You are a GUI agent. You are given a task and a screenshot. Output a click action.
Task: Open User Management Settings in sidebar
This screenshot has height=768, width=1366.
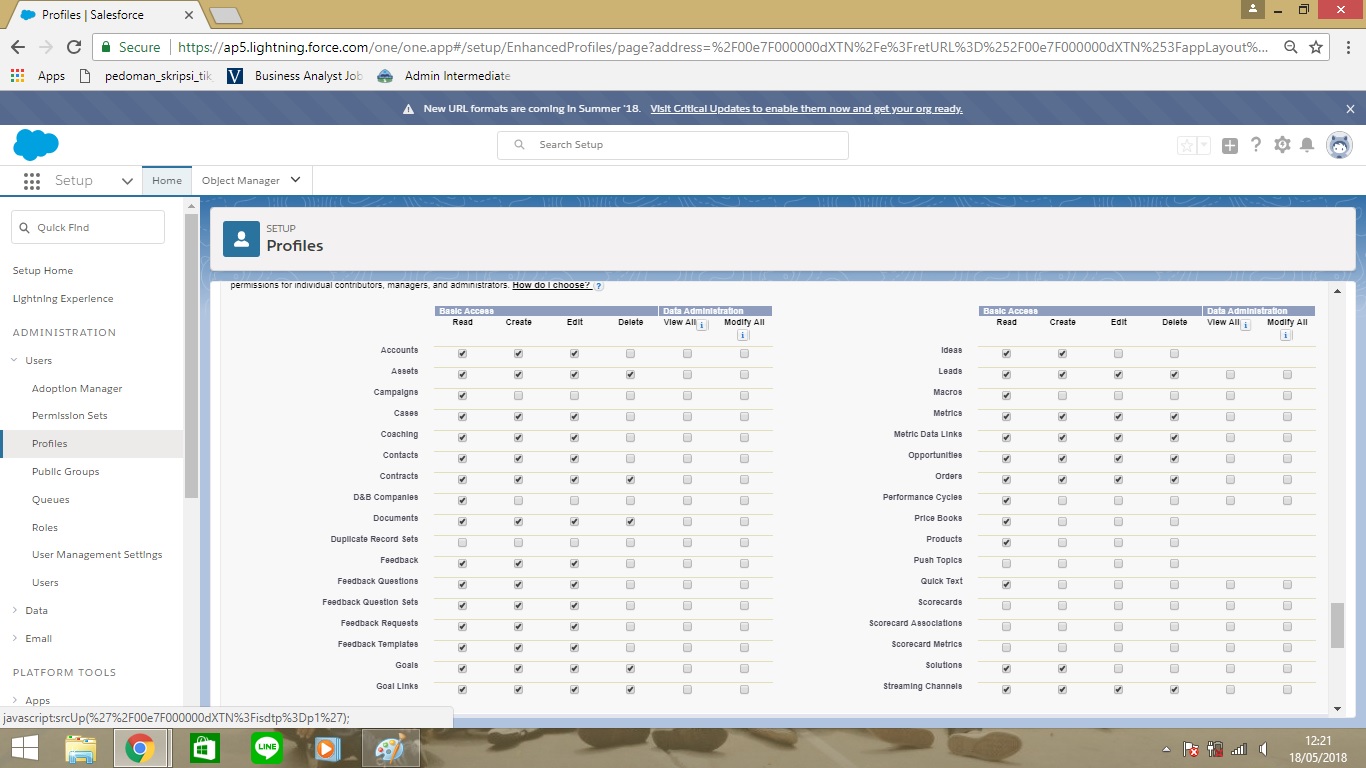coord(97,555)
